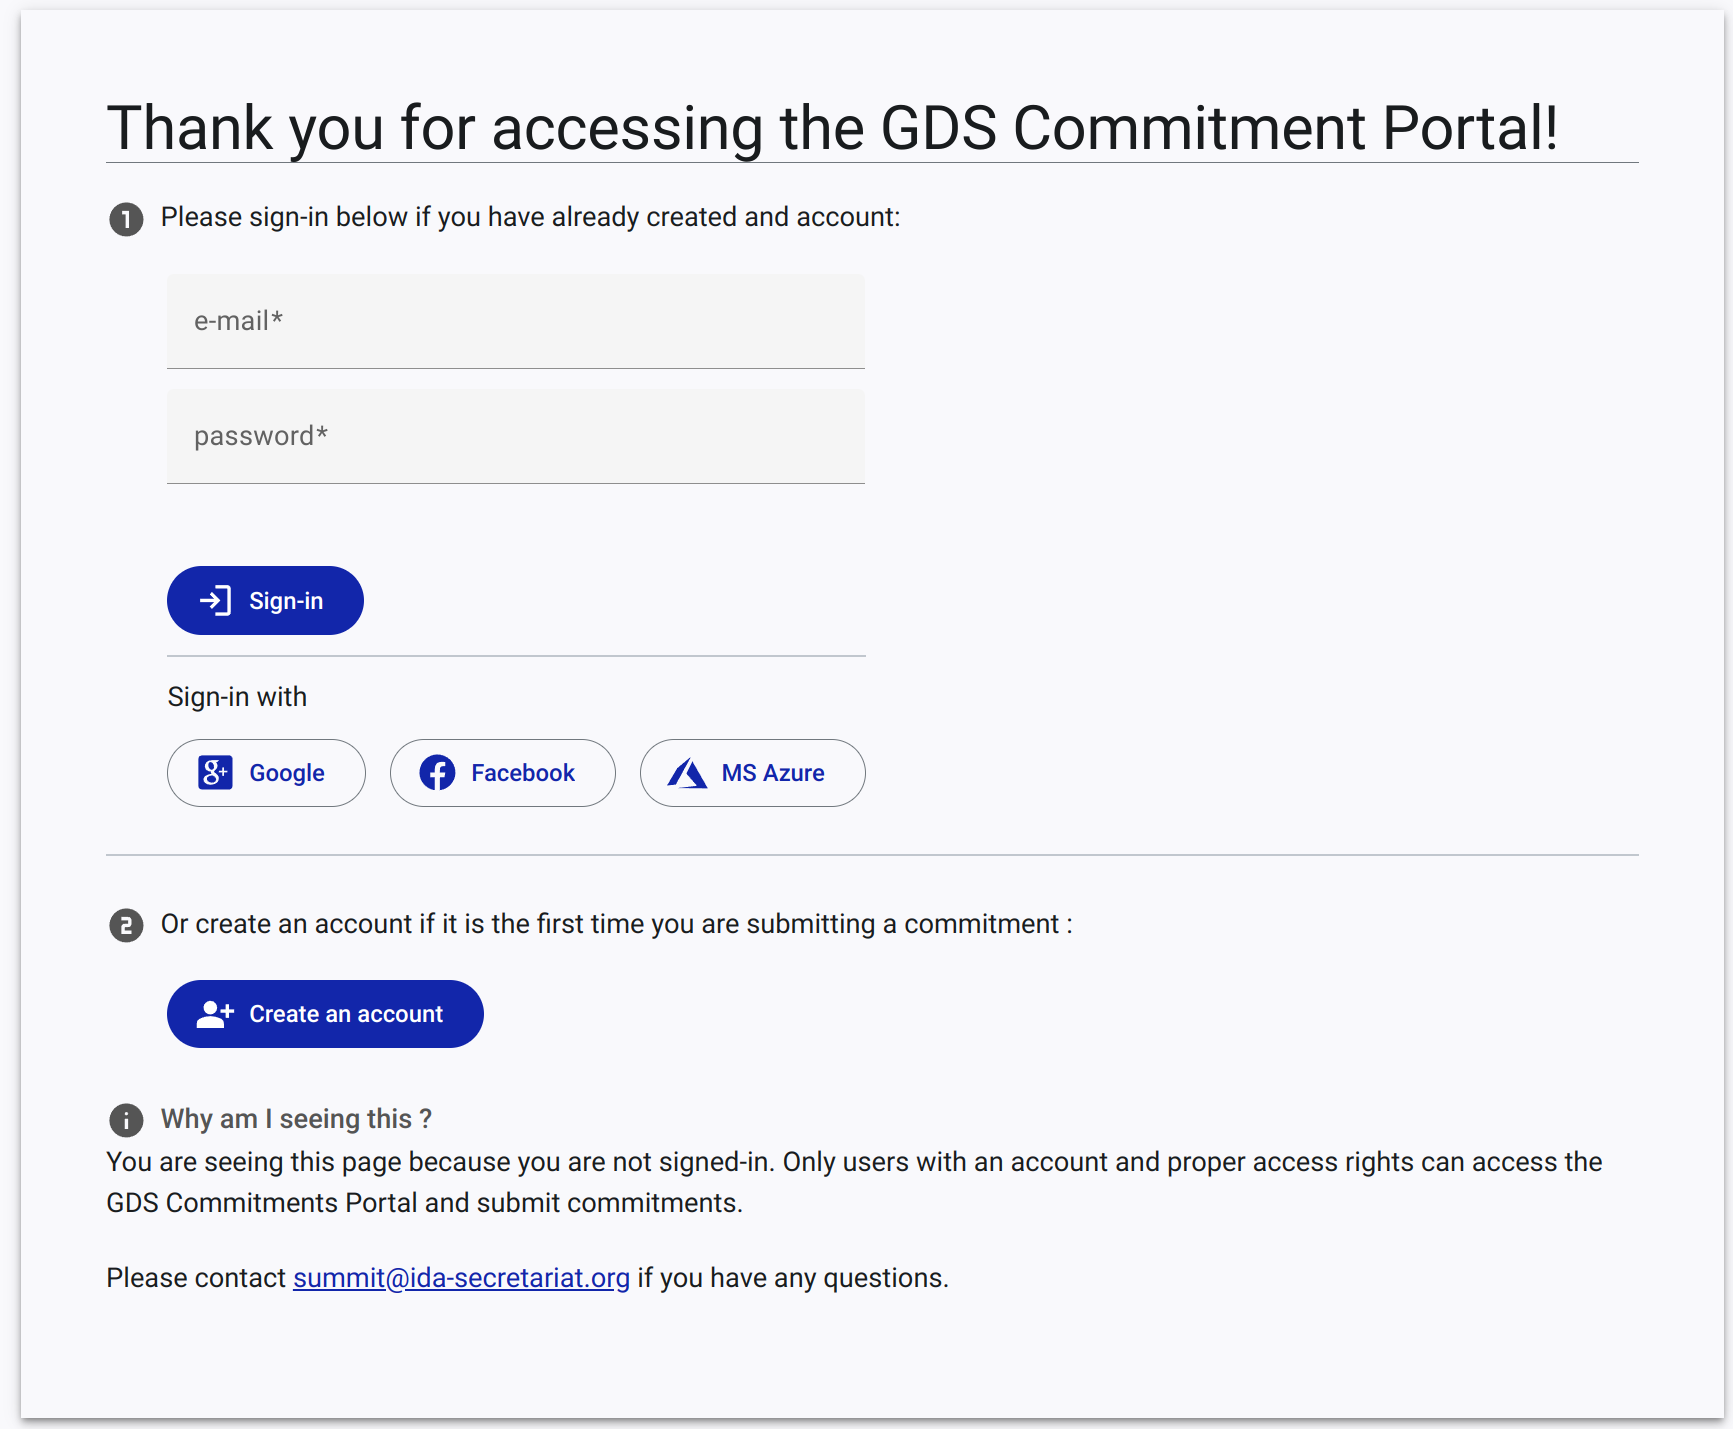Click the Create an account button

click(325, 1014)
